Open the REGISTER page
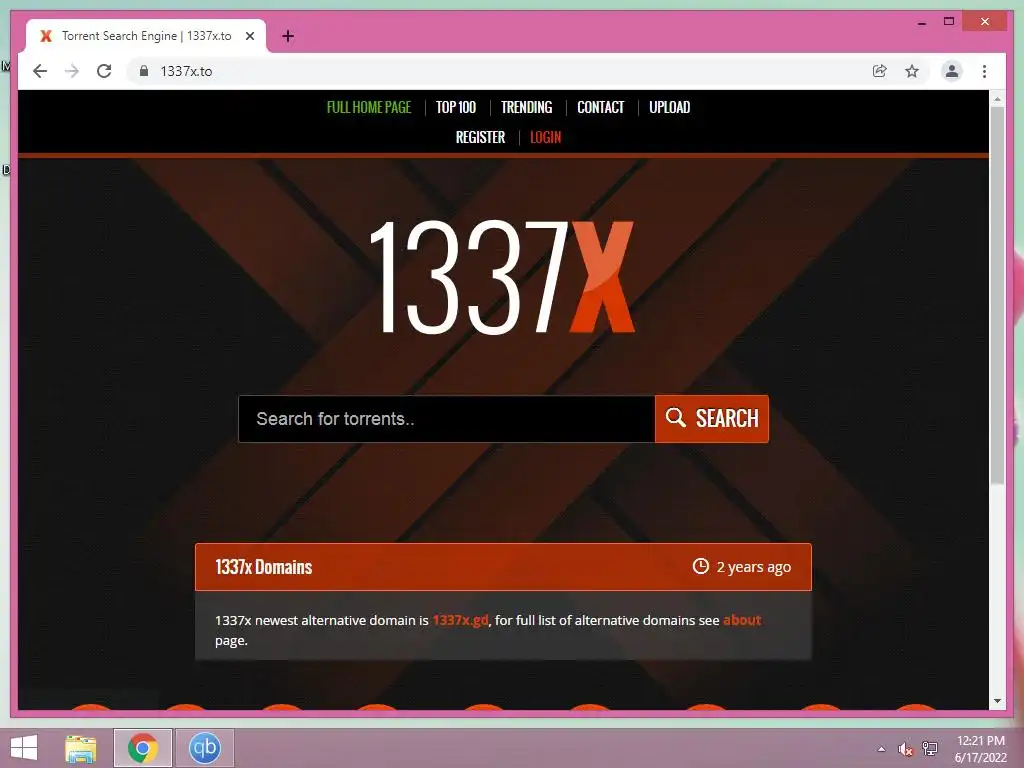The height and width of the screenshot is (768, 1024). [480, 137]
